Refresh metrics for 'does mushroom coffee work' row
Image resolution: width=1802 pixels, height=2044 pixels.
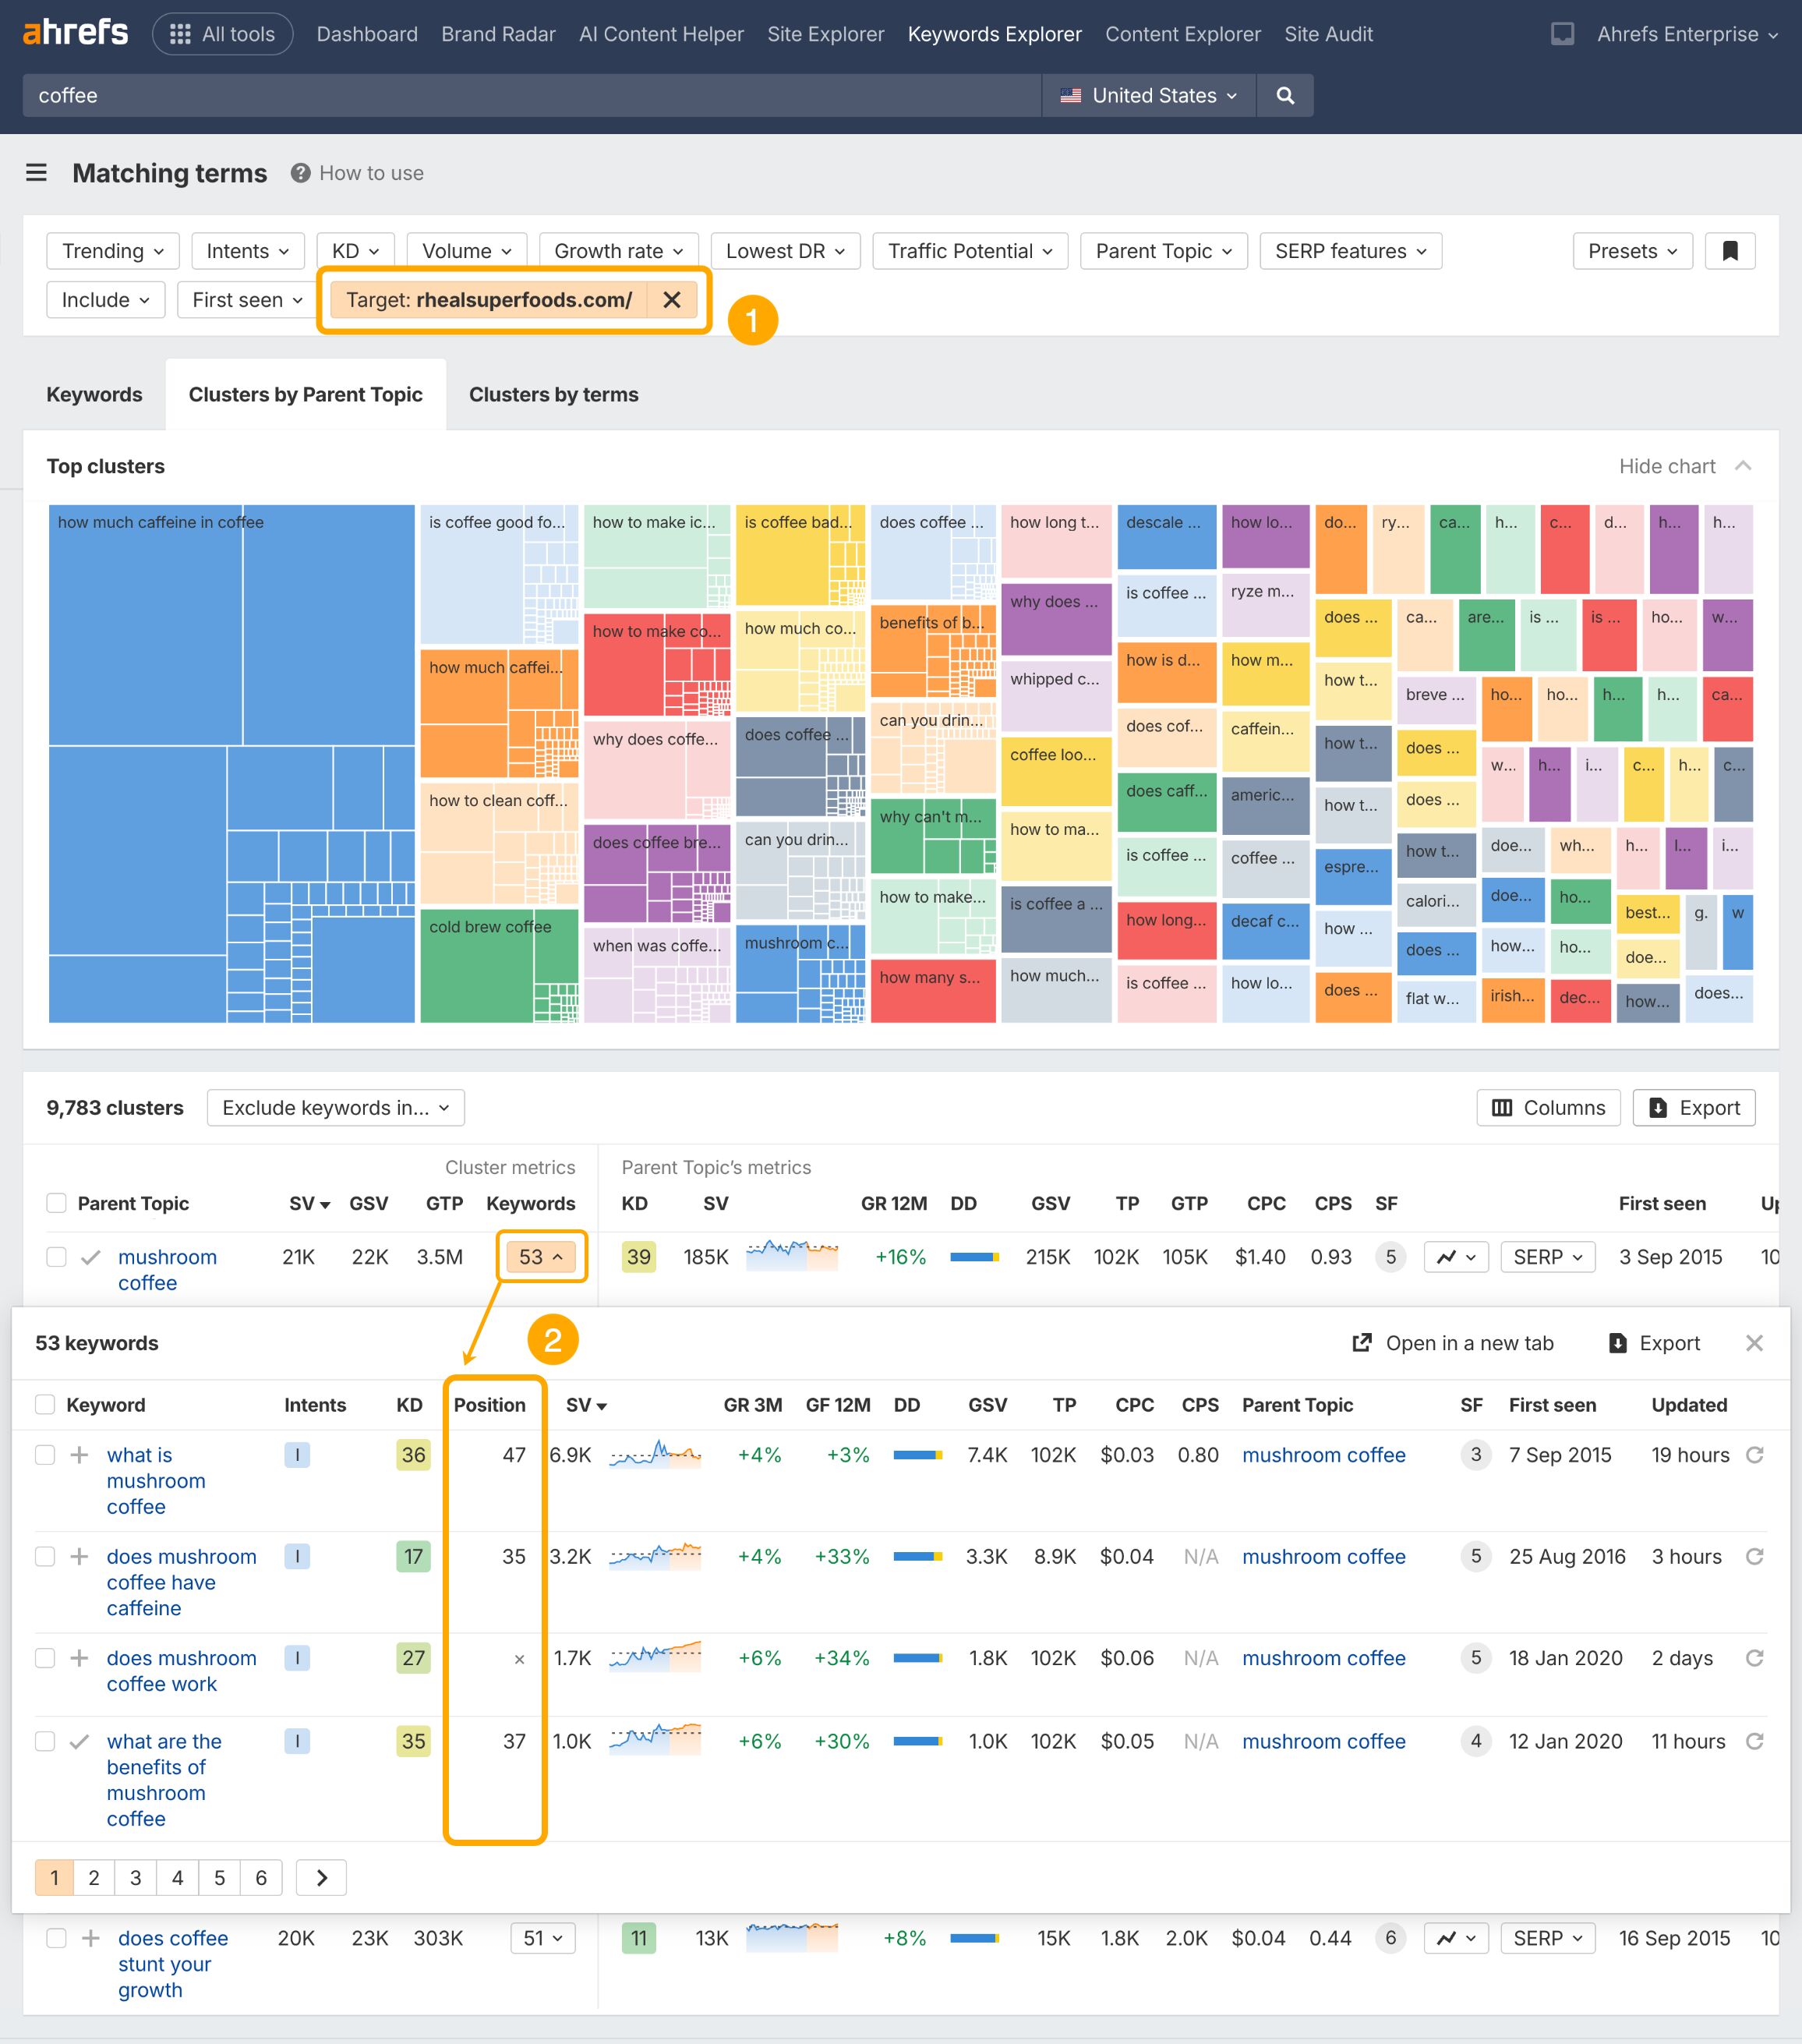click(1755, 1658)
